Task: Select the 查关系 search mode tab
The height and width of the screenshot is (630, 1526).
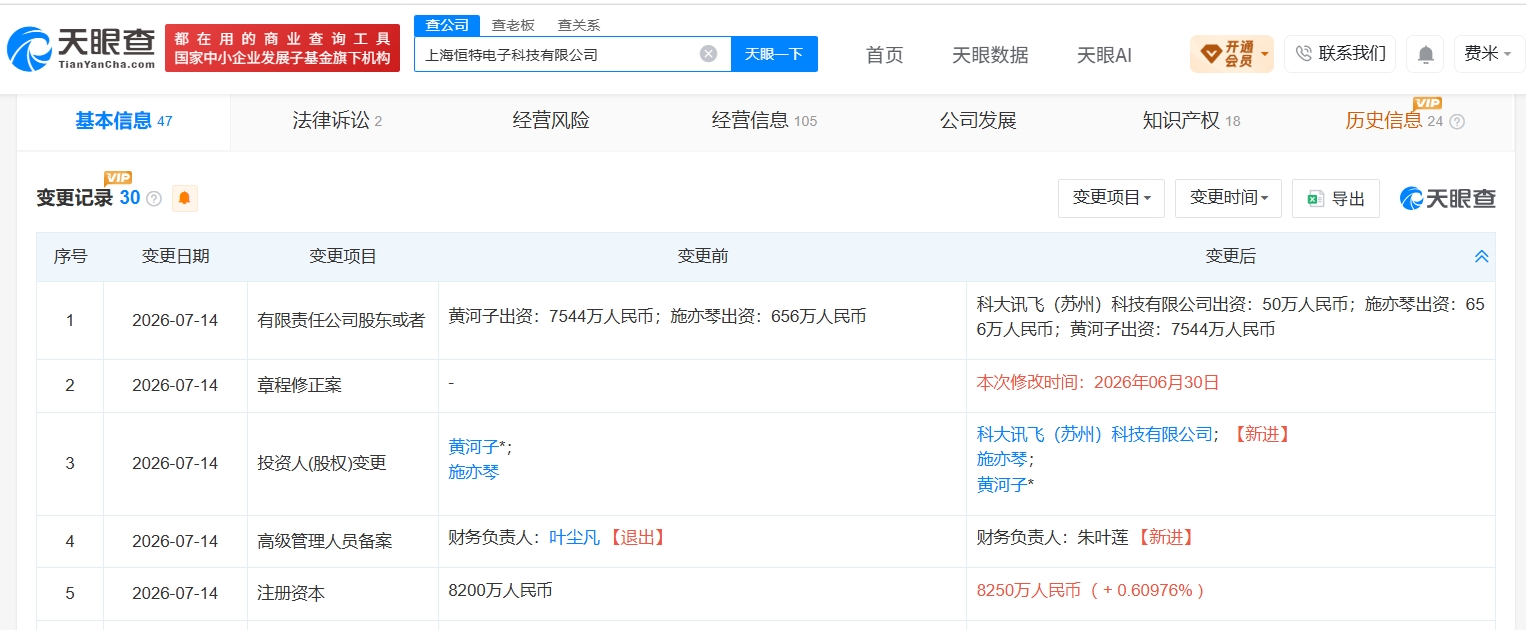Action: click(x=578, y=25)
